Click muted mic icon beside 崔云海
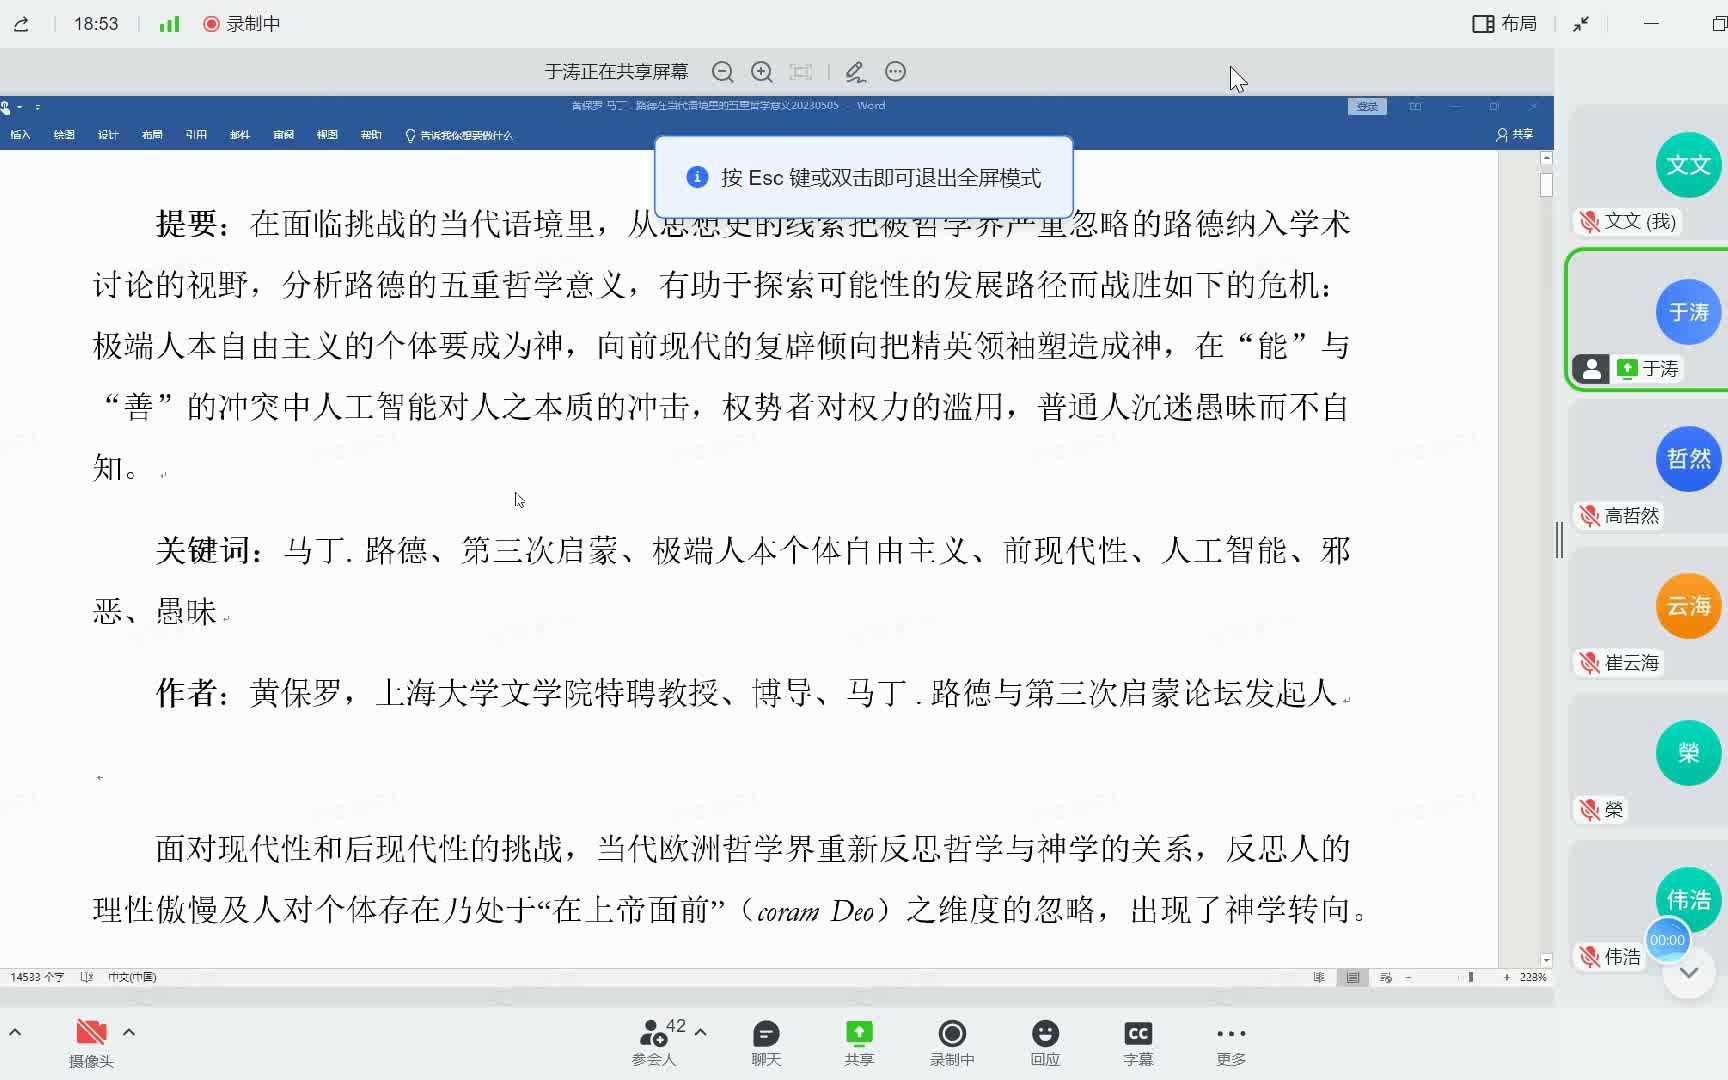The height and width of the screenshot is (1080, 1728). pyautogui.click(x=1589, y=663)
